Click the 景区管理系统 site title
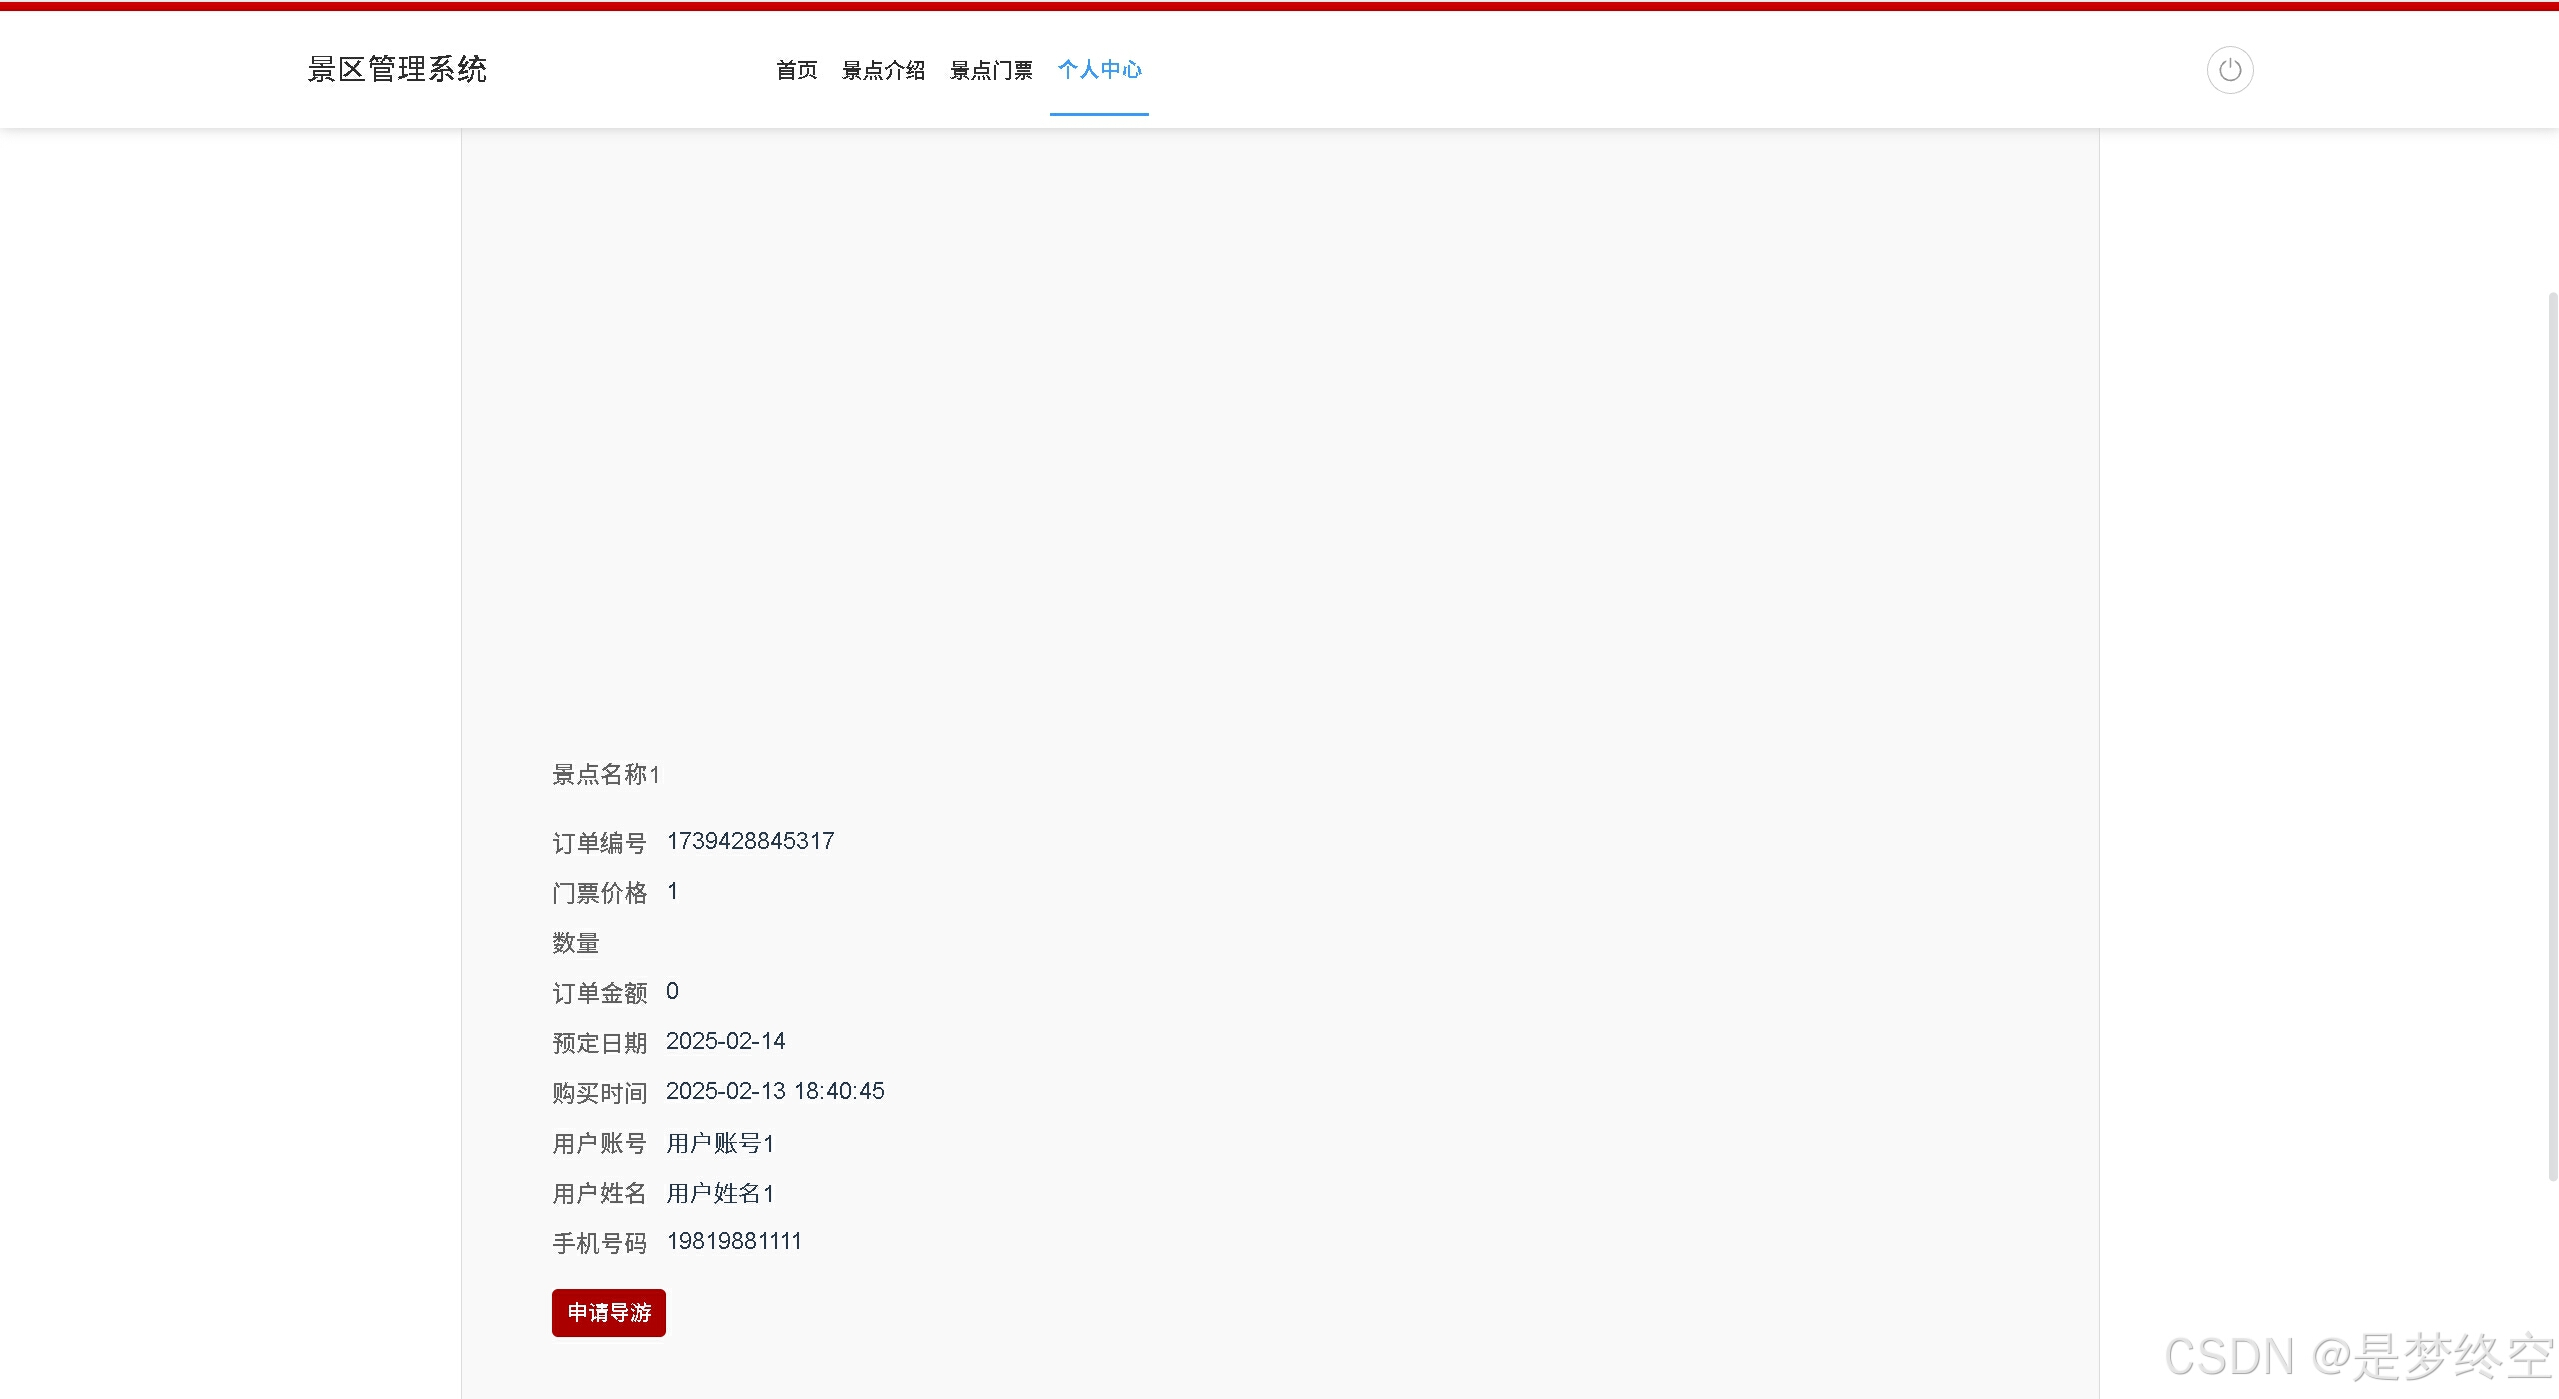Screen dimensions: 2559x1399 pos(397,69)
